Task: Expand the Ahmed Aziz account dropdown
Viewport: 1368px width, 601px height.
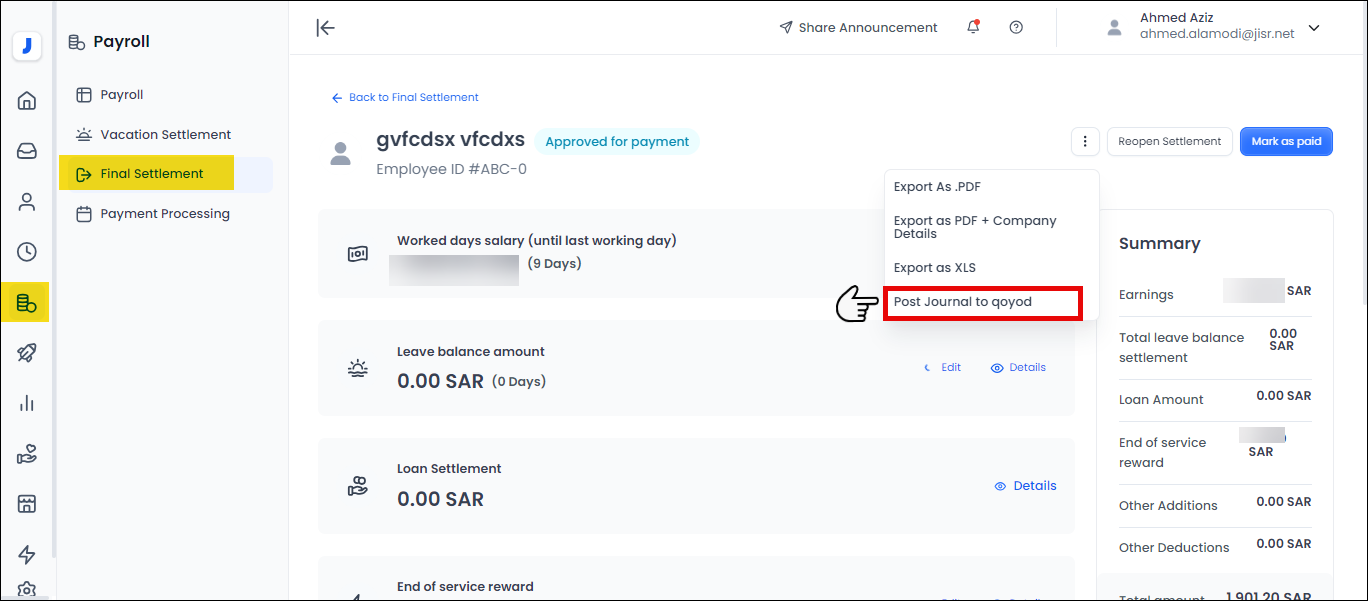Action: (x=1314, y=28)
